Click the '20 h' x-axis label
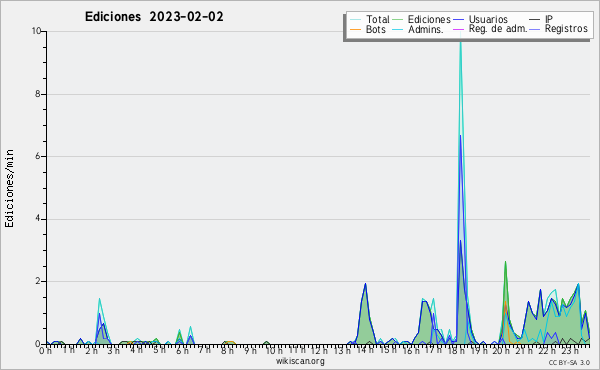This screenshot has width=600, height=370. pos(502,351)
